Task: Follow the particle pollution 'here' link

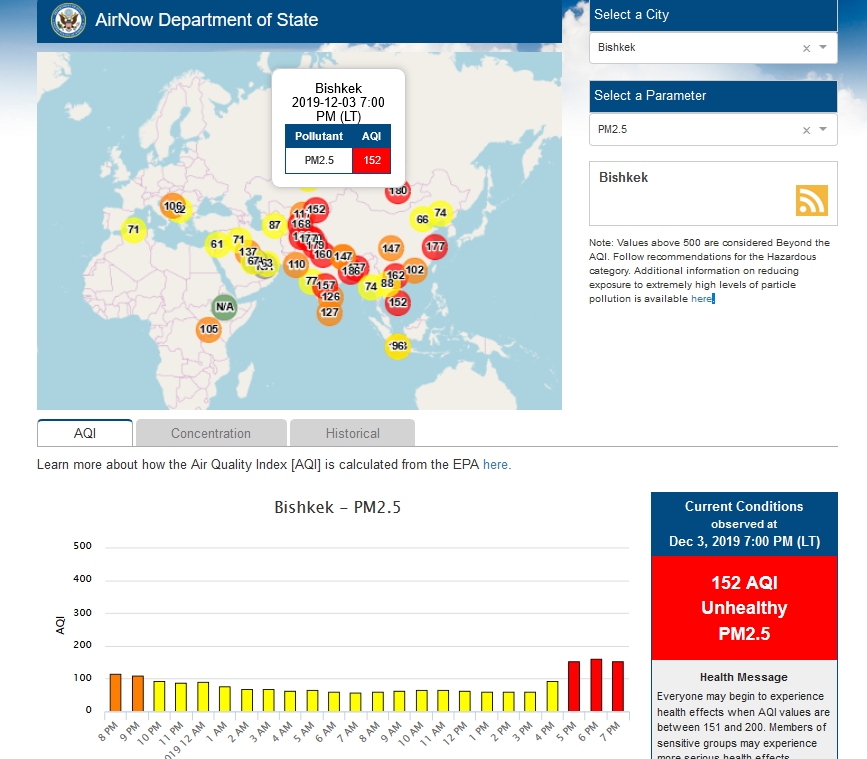Action: tap(701, 299)
